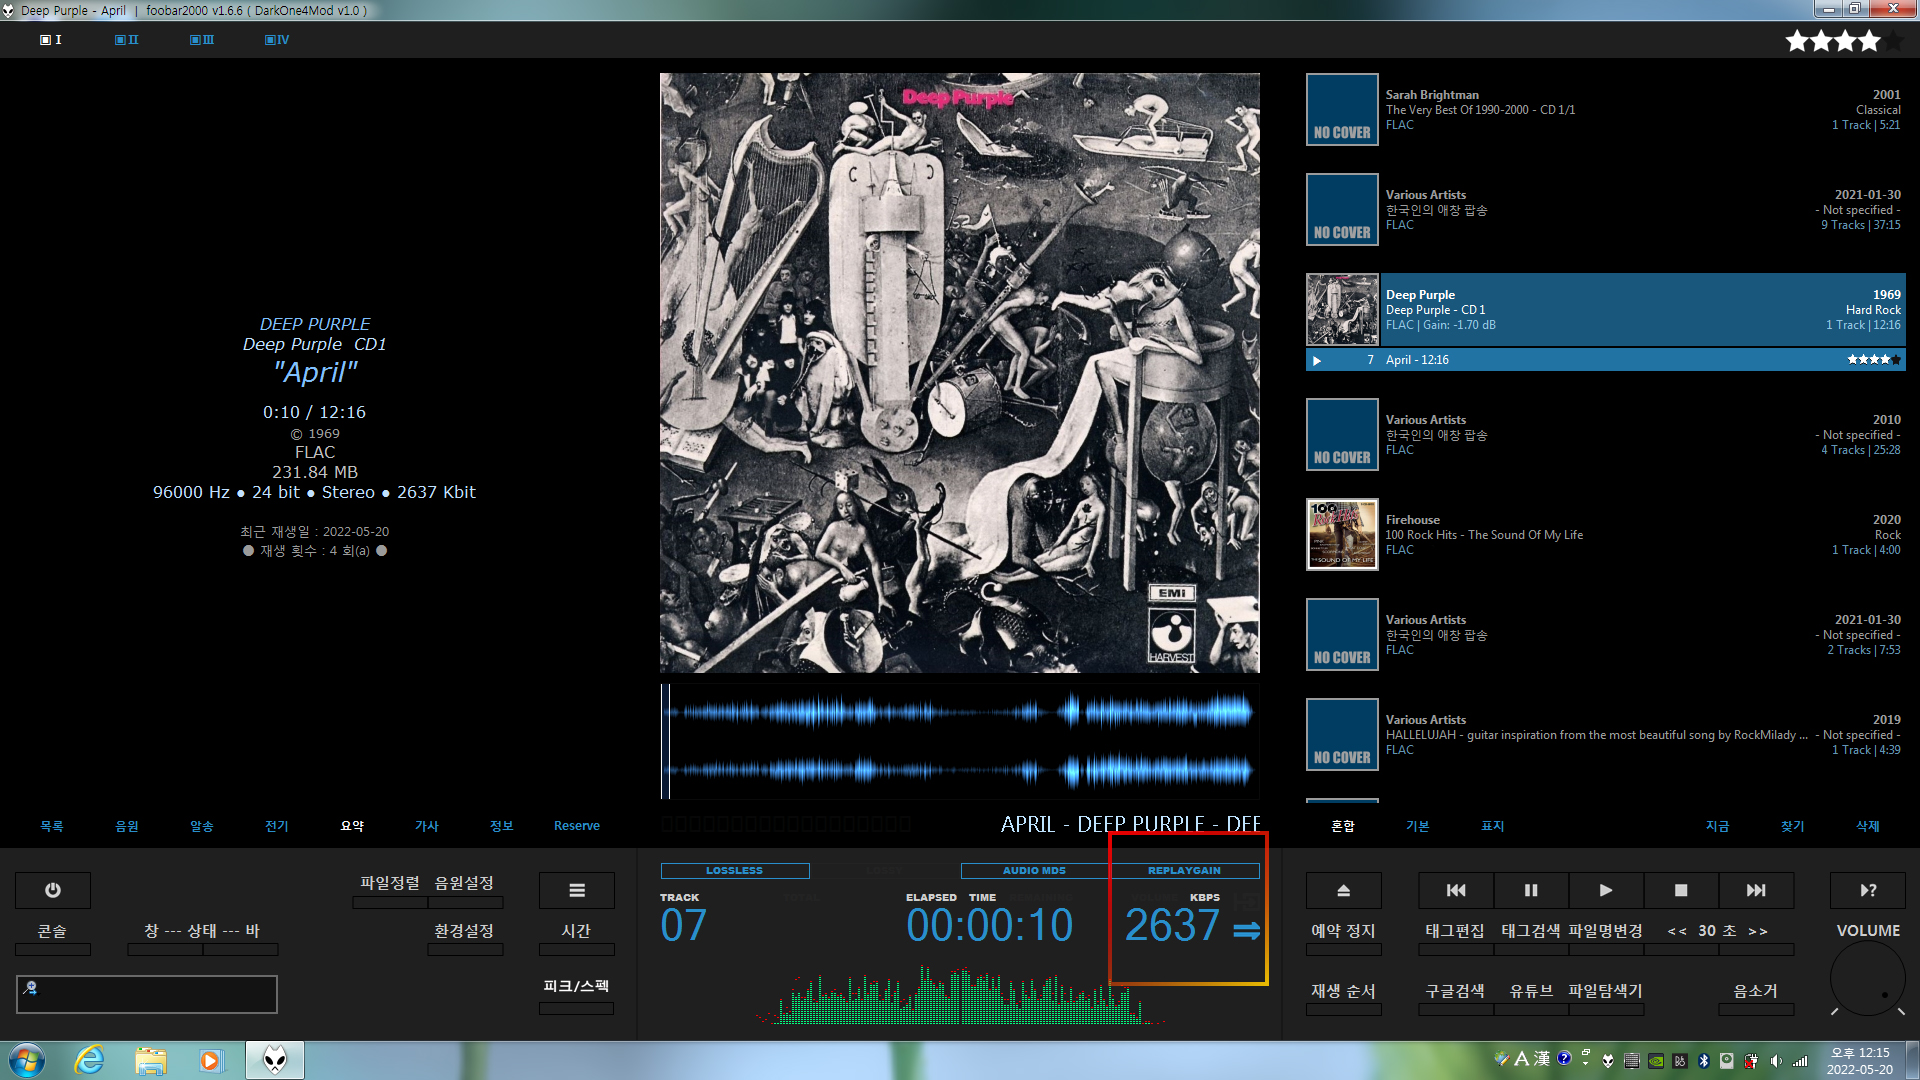Screen dimensions: 1920x1080
Task: Click the random play (>?) button
Action: (x=1868, y=890)
